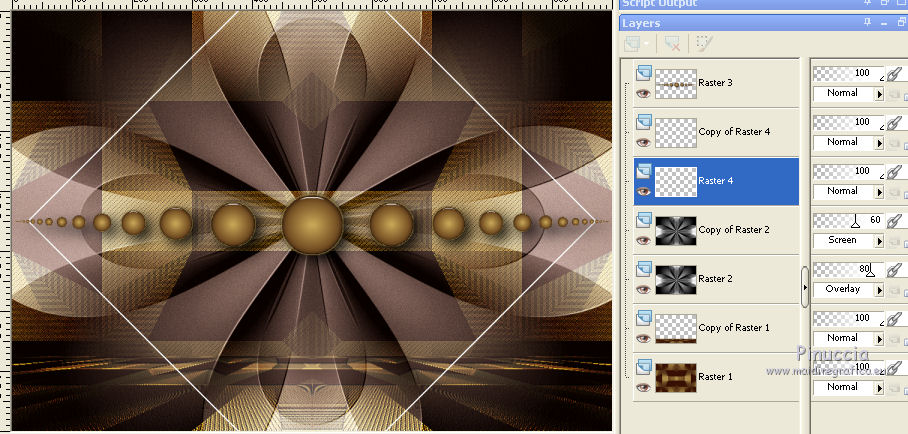Select the layer name "Copy of Raster 2"
This screenshot has width=908, height=434.
click(734, 229)
